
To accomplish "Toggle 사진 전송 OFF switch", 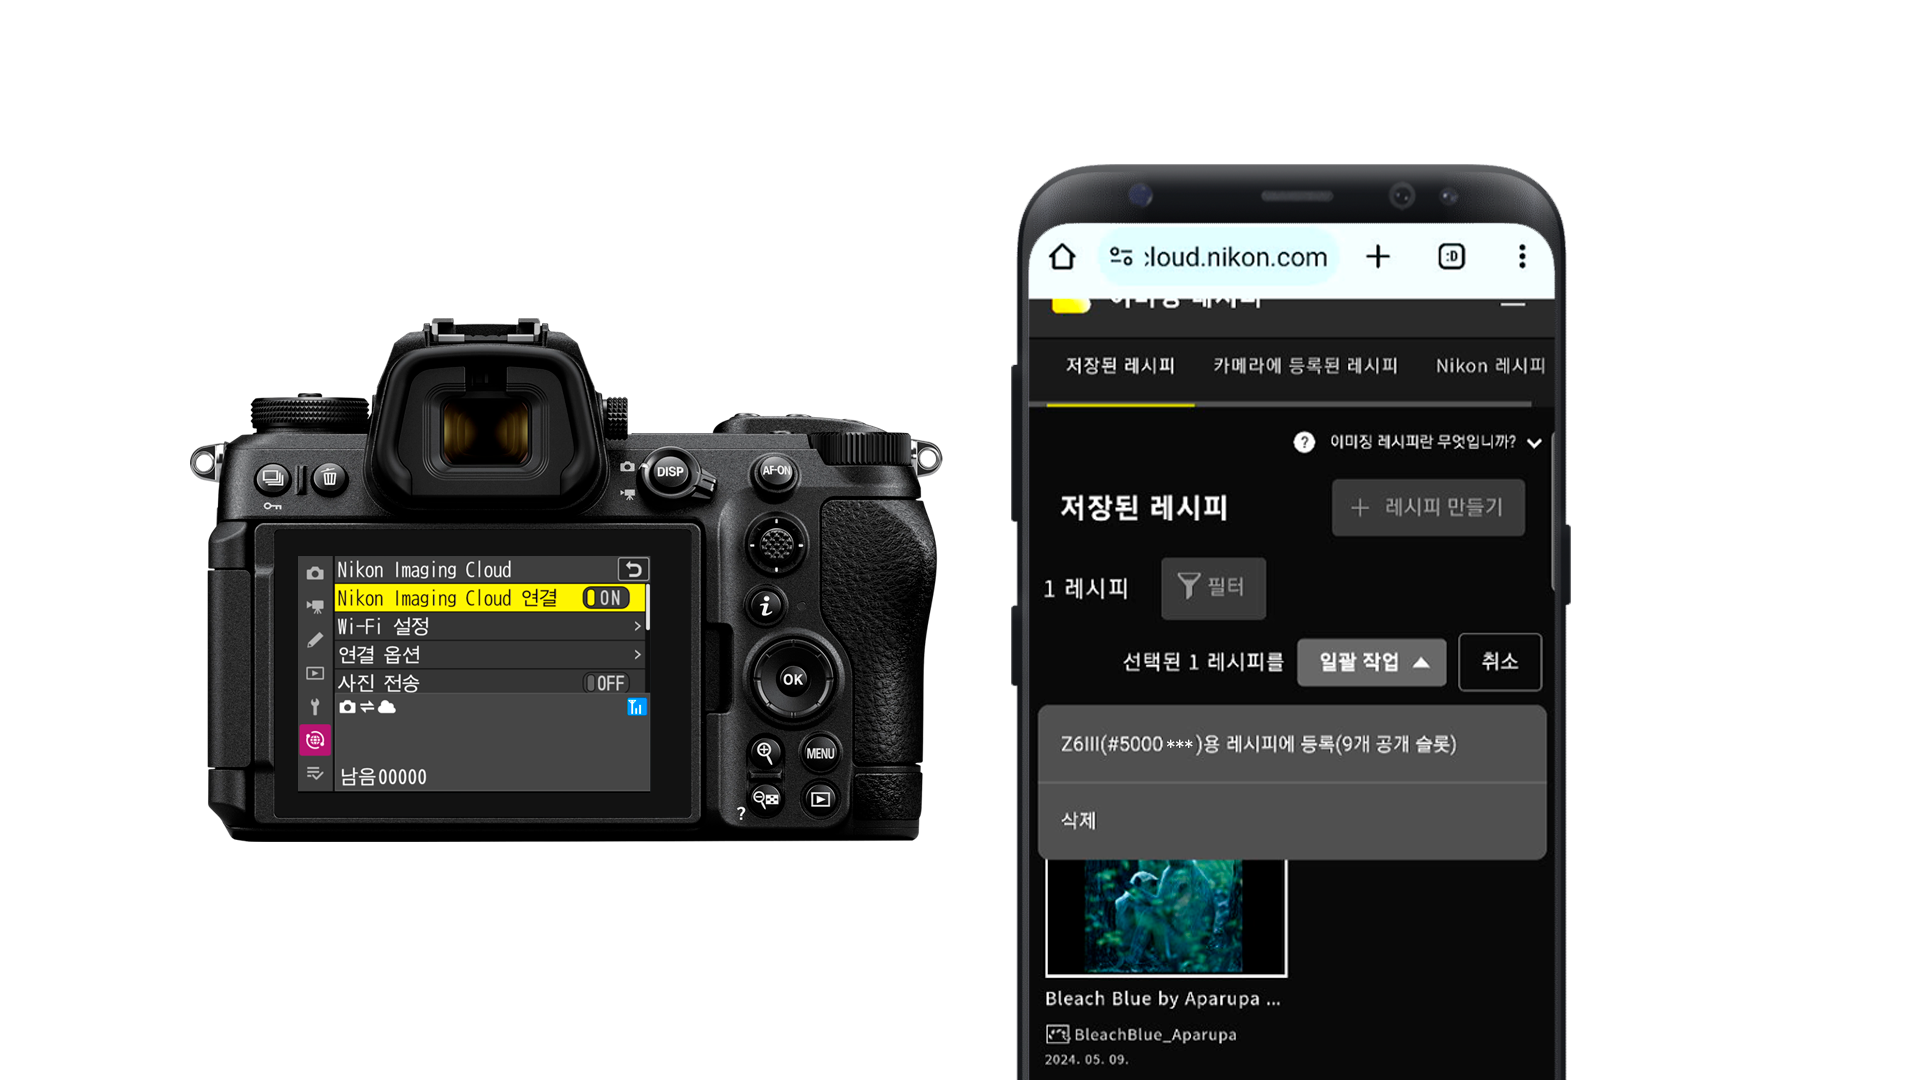I will pos(606,683).
